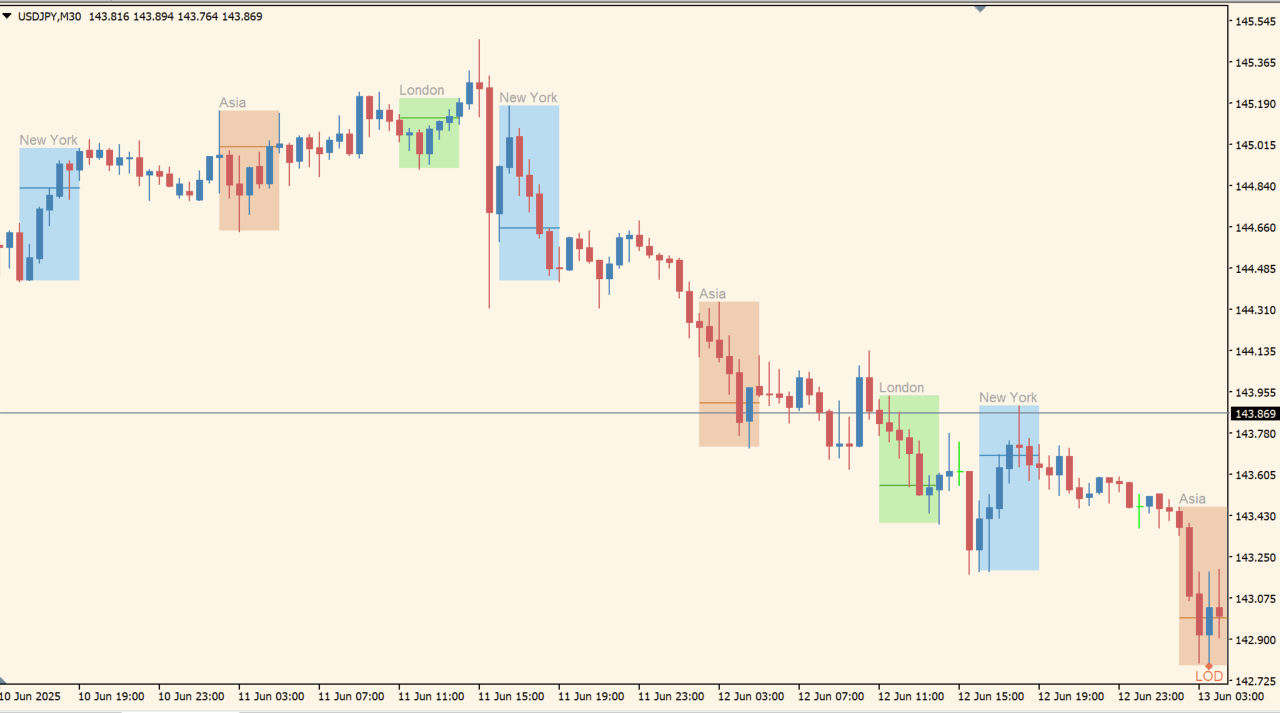The image size is (1280, 713).
Task: Click the 143.430 price axis label
Action: [x=1254, y=516]
